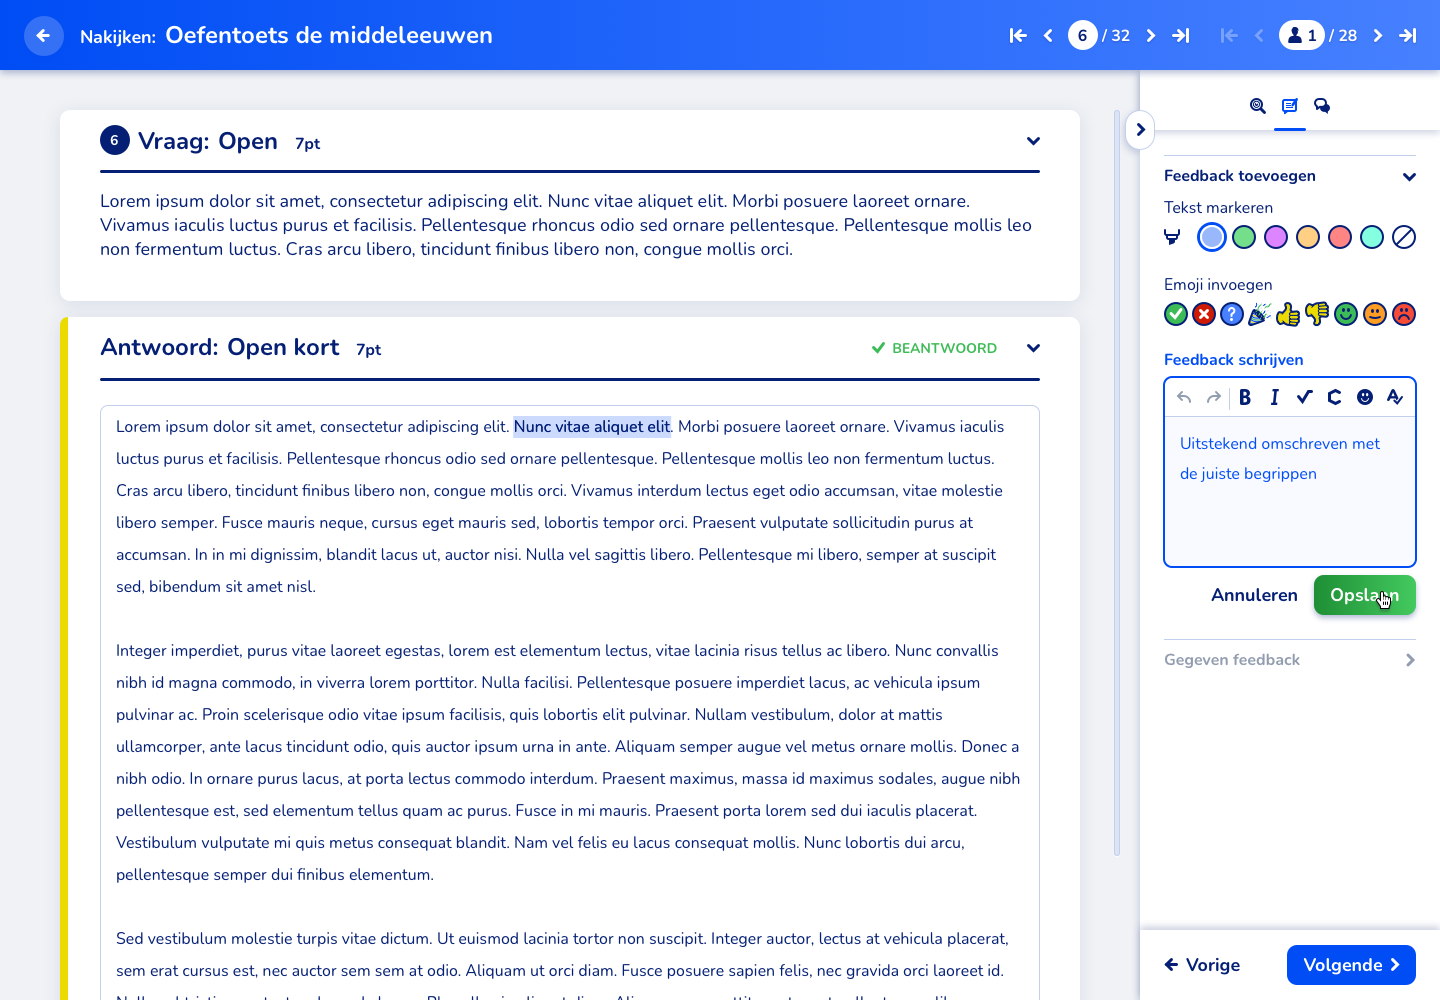Go to Vorige answer
1440x1000 pixels.
1202,965
